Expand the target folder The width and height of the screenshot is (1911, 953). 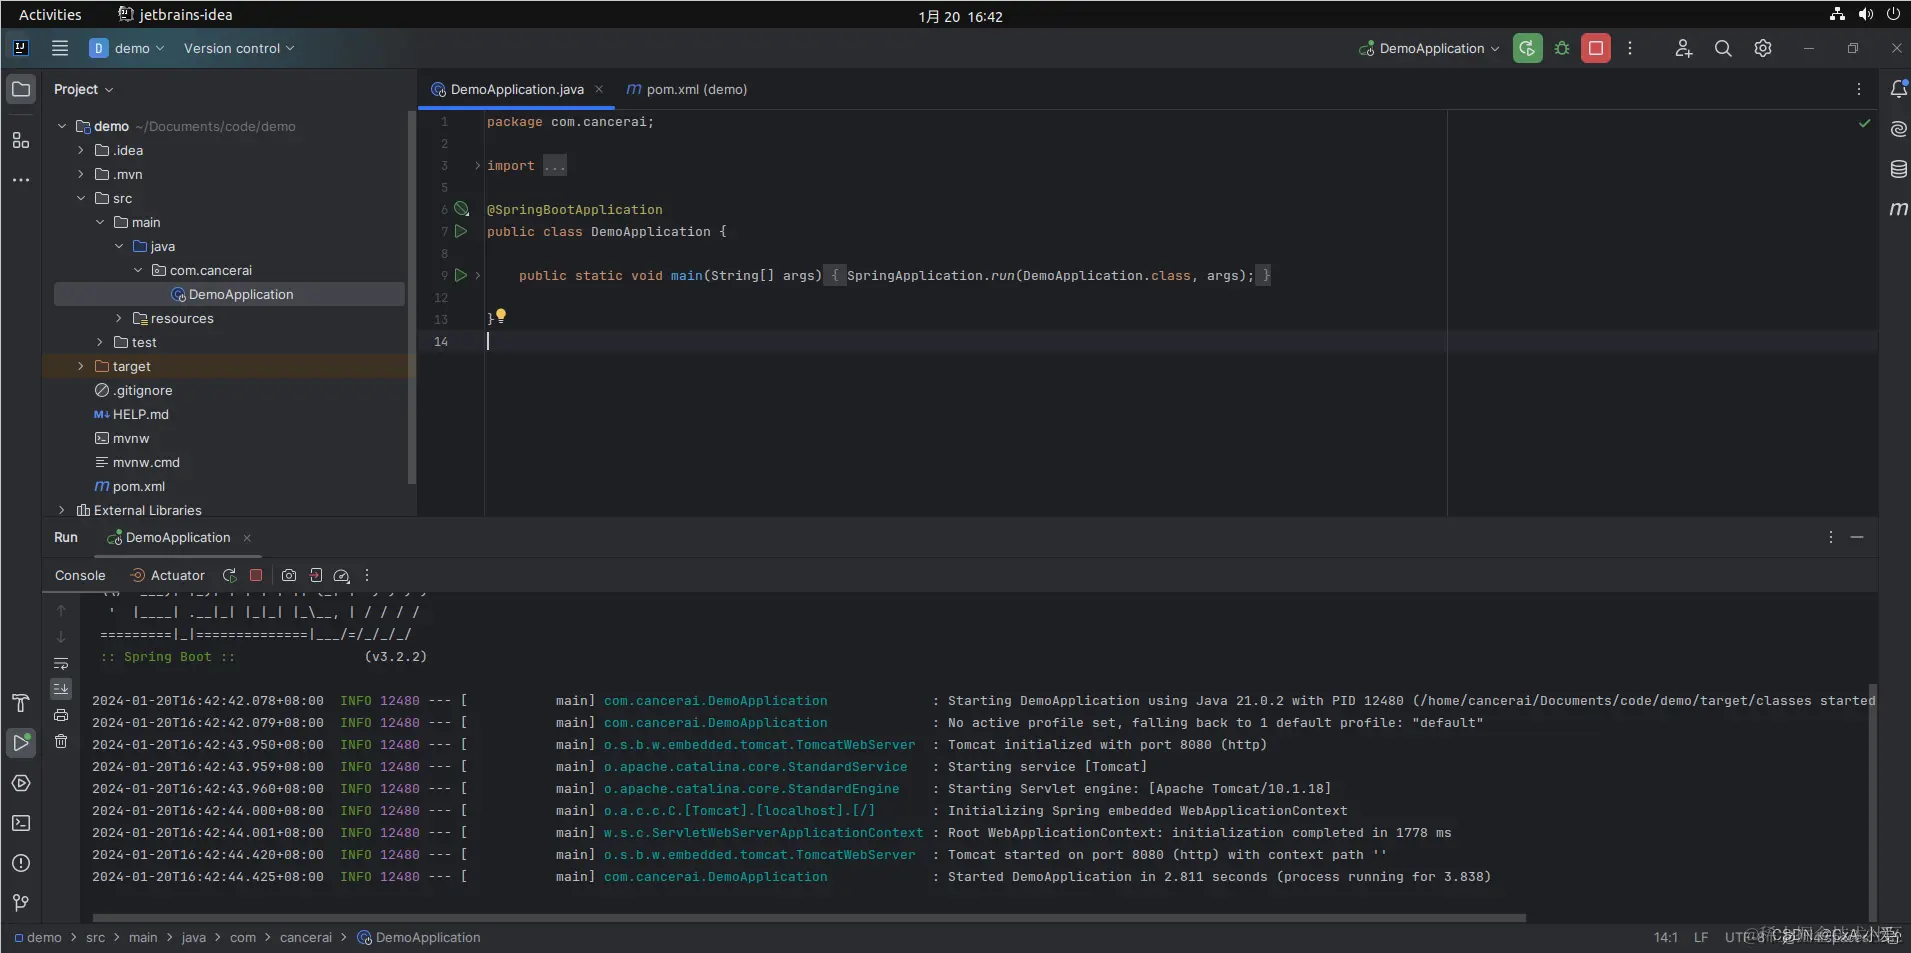pos(81,366)
